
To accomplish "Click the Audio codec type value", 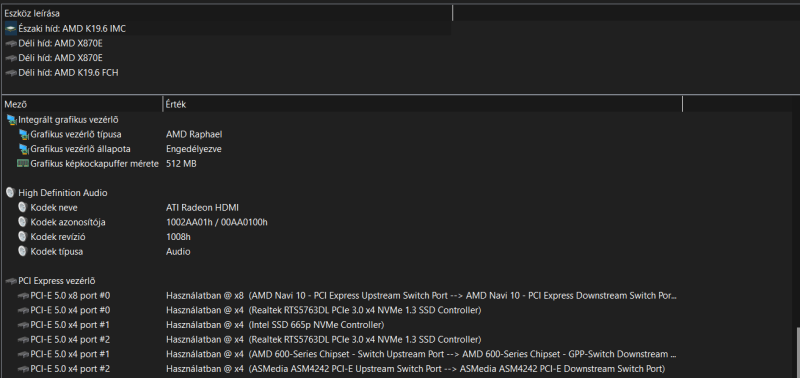I will pos(178,251).
